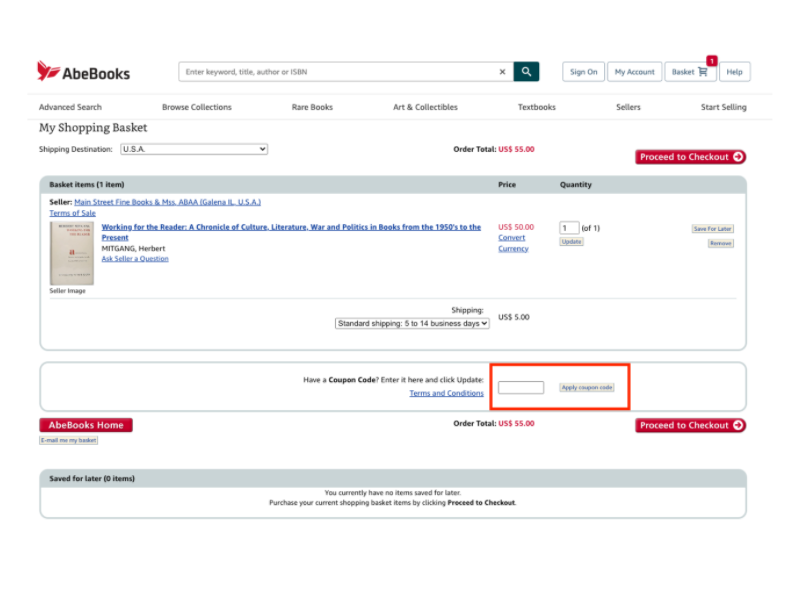Click AbeBooks Home button

(86, 425)
